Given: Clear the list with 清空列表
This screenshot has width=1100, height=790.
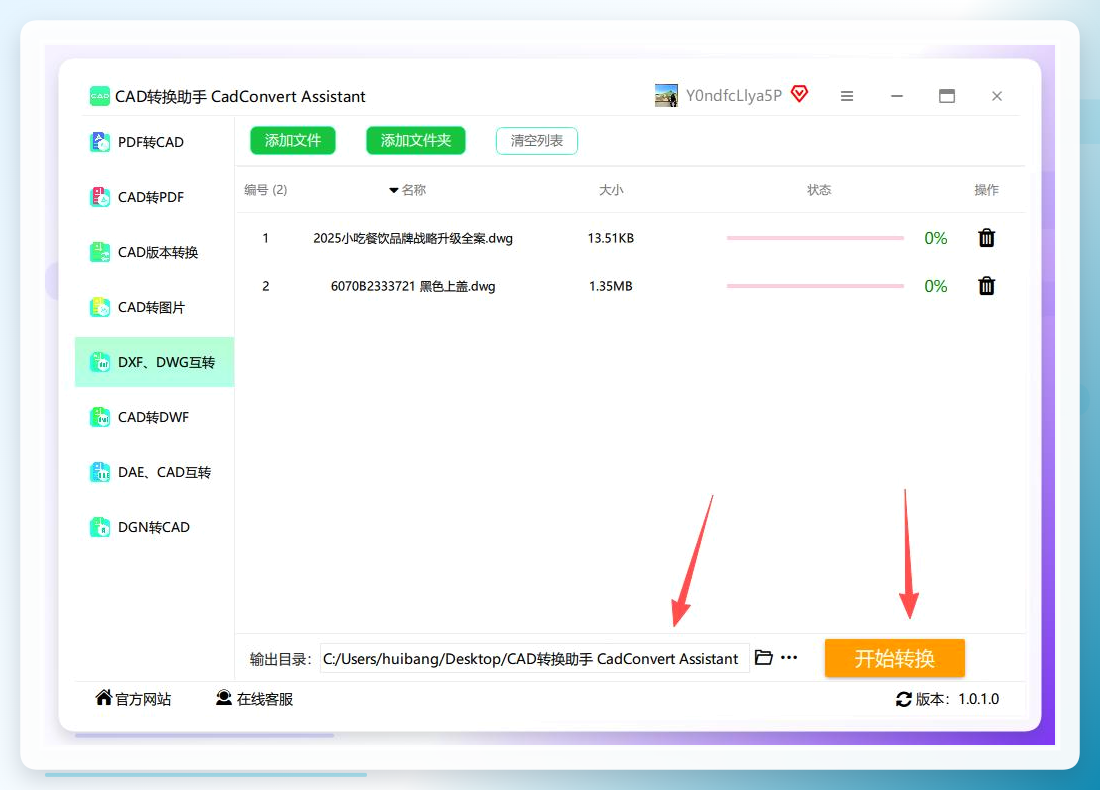Looking at the screenshot, I should (x=537, y=140).
